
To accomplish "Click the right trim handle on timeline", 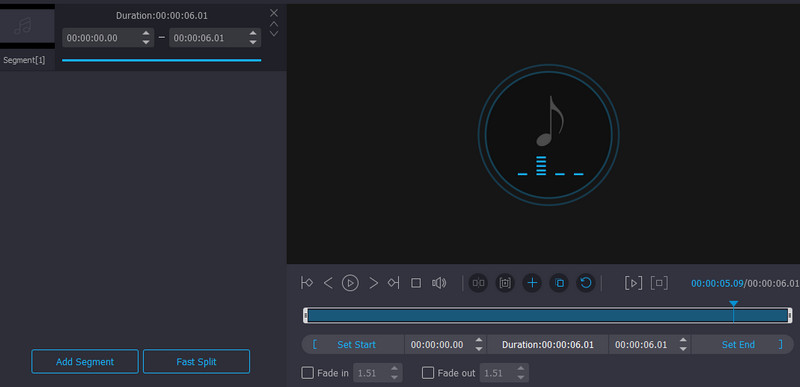I will pyautogui.click(x=790, y=315).
